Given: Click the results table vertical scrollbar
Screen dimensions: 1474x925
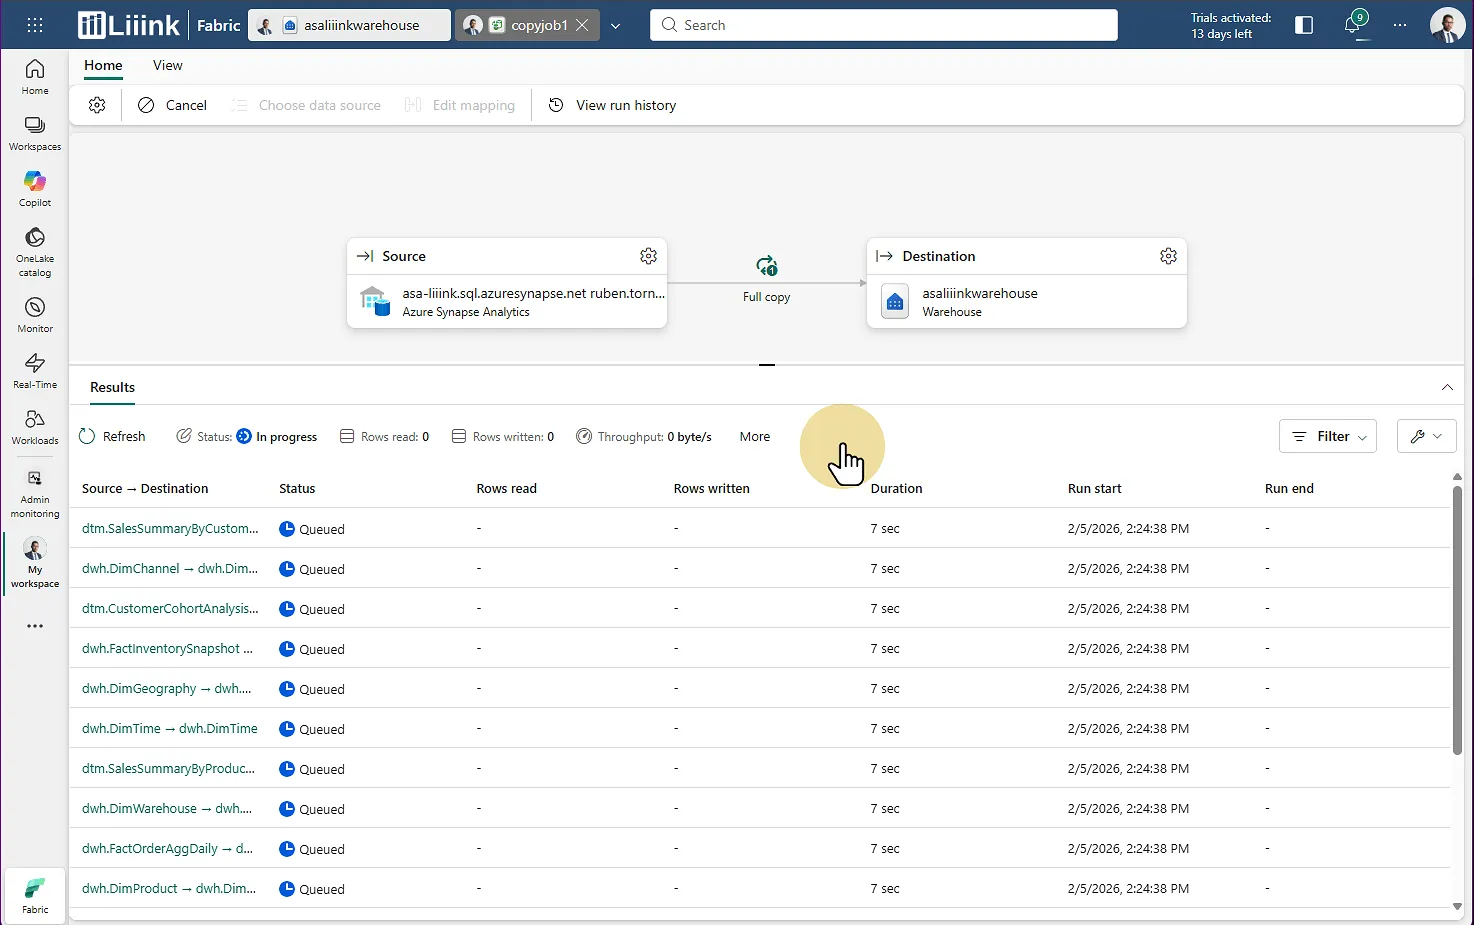Looking at the screenshot, I should [x=1457, y=620].
